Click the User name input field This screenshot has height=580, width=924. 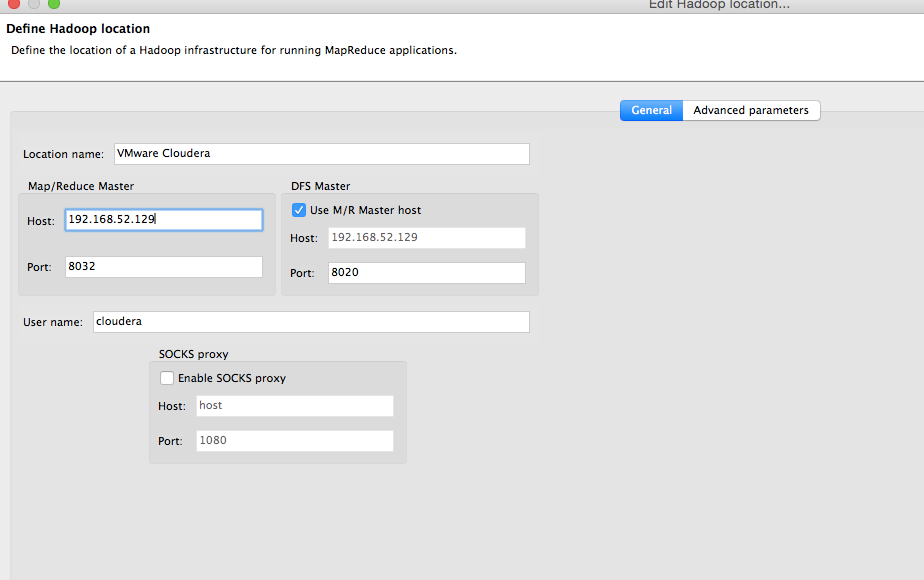(311, 322)
